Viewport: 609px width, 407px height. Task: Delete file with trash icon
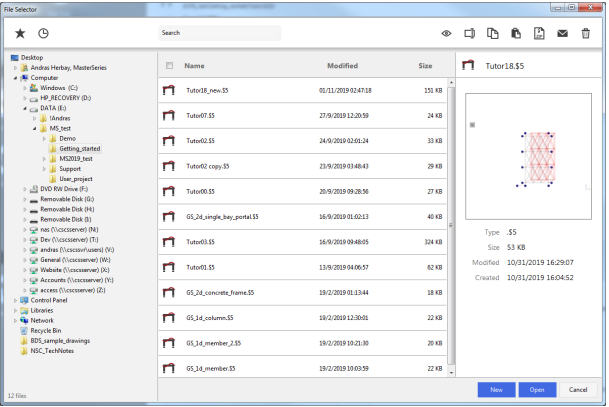[x=586, y=33]
